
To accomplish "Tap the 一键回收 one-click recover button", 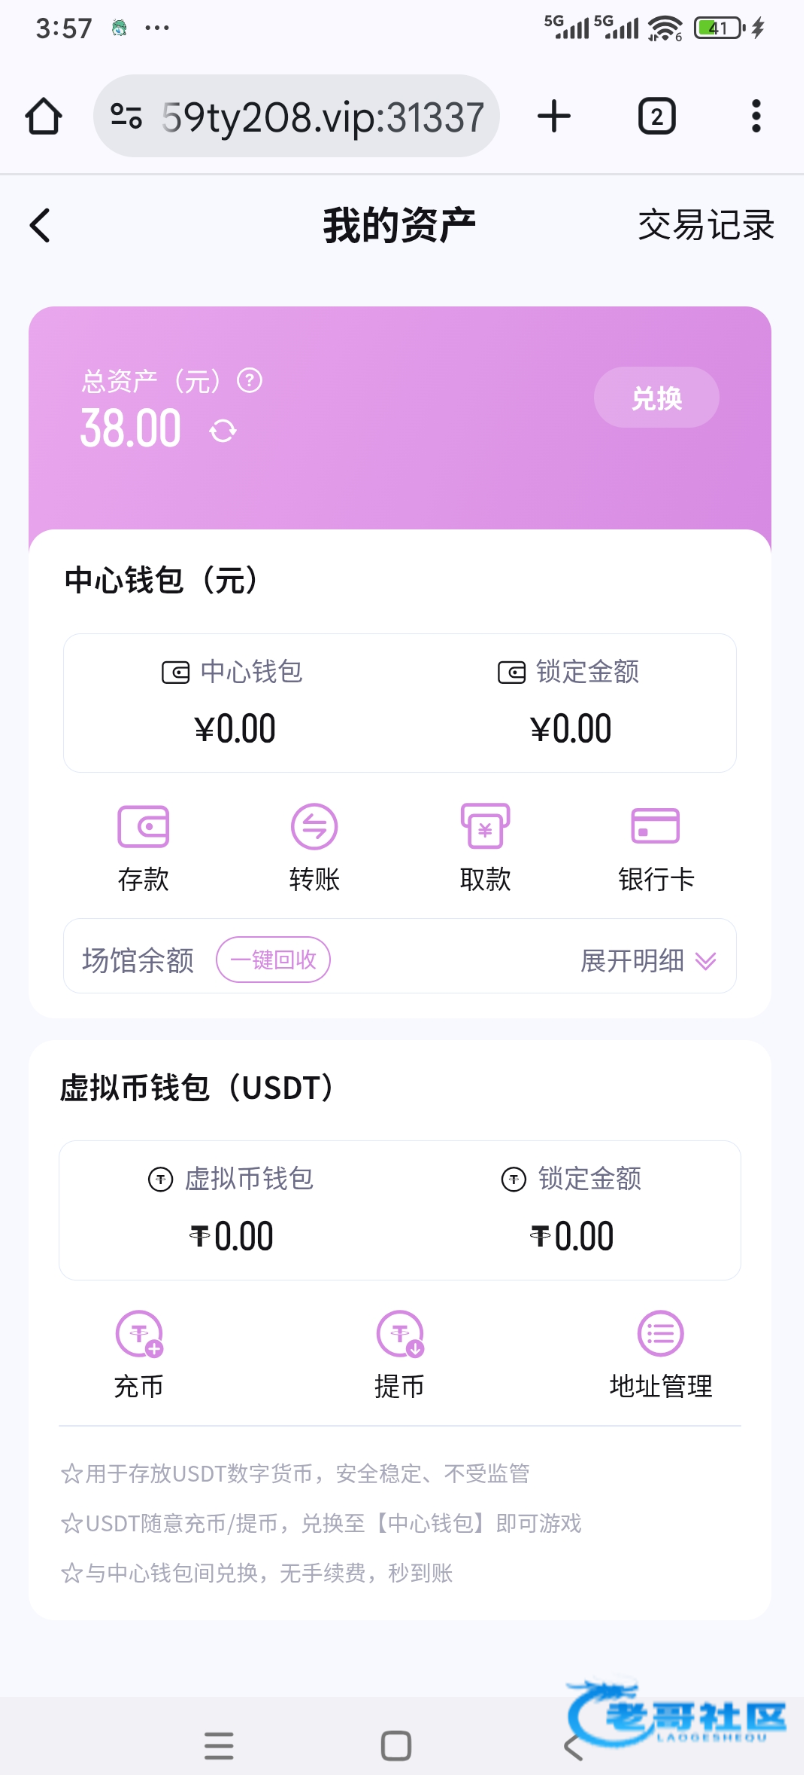I will 273,960.
